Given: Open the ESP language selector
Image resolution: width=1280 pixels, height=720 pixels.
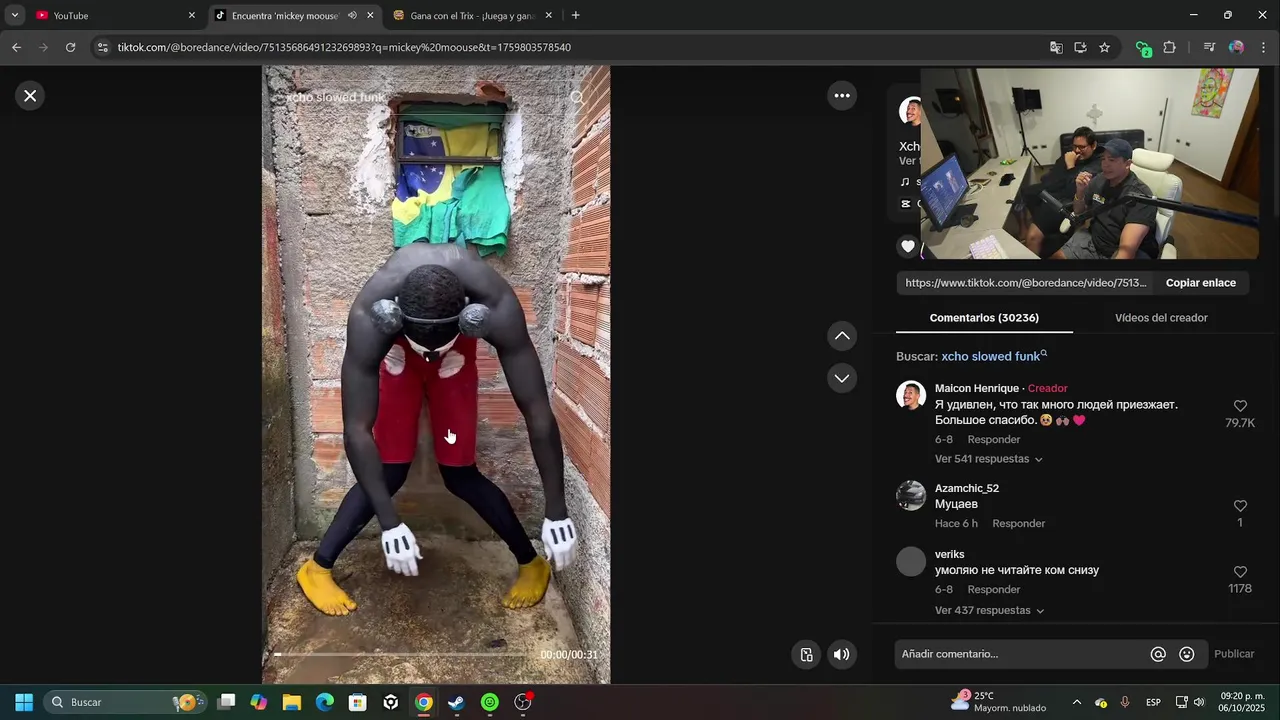Looking at the screenshot, I should pos(1153,702).
